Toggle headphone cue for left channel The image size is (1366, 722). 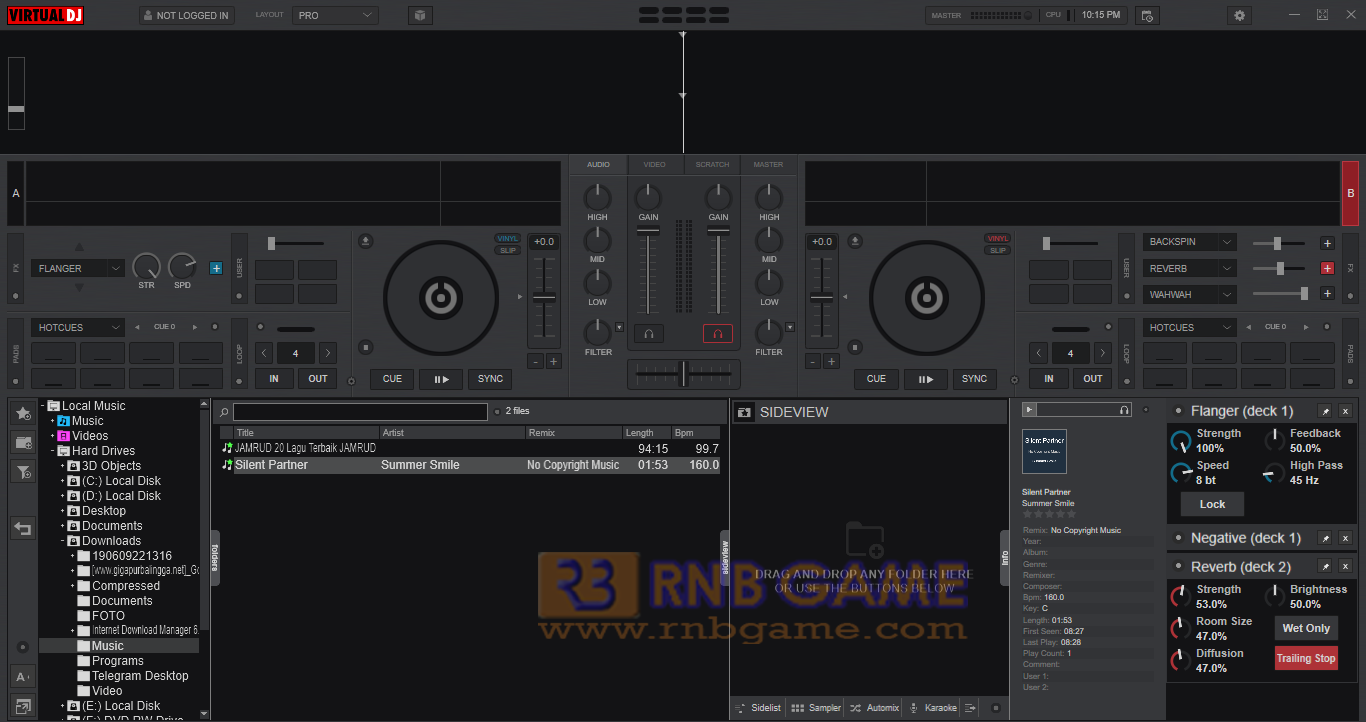coord(648,334)
